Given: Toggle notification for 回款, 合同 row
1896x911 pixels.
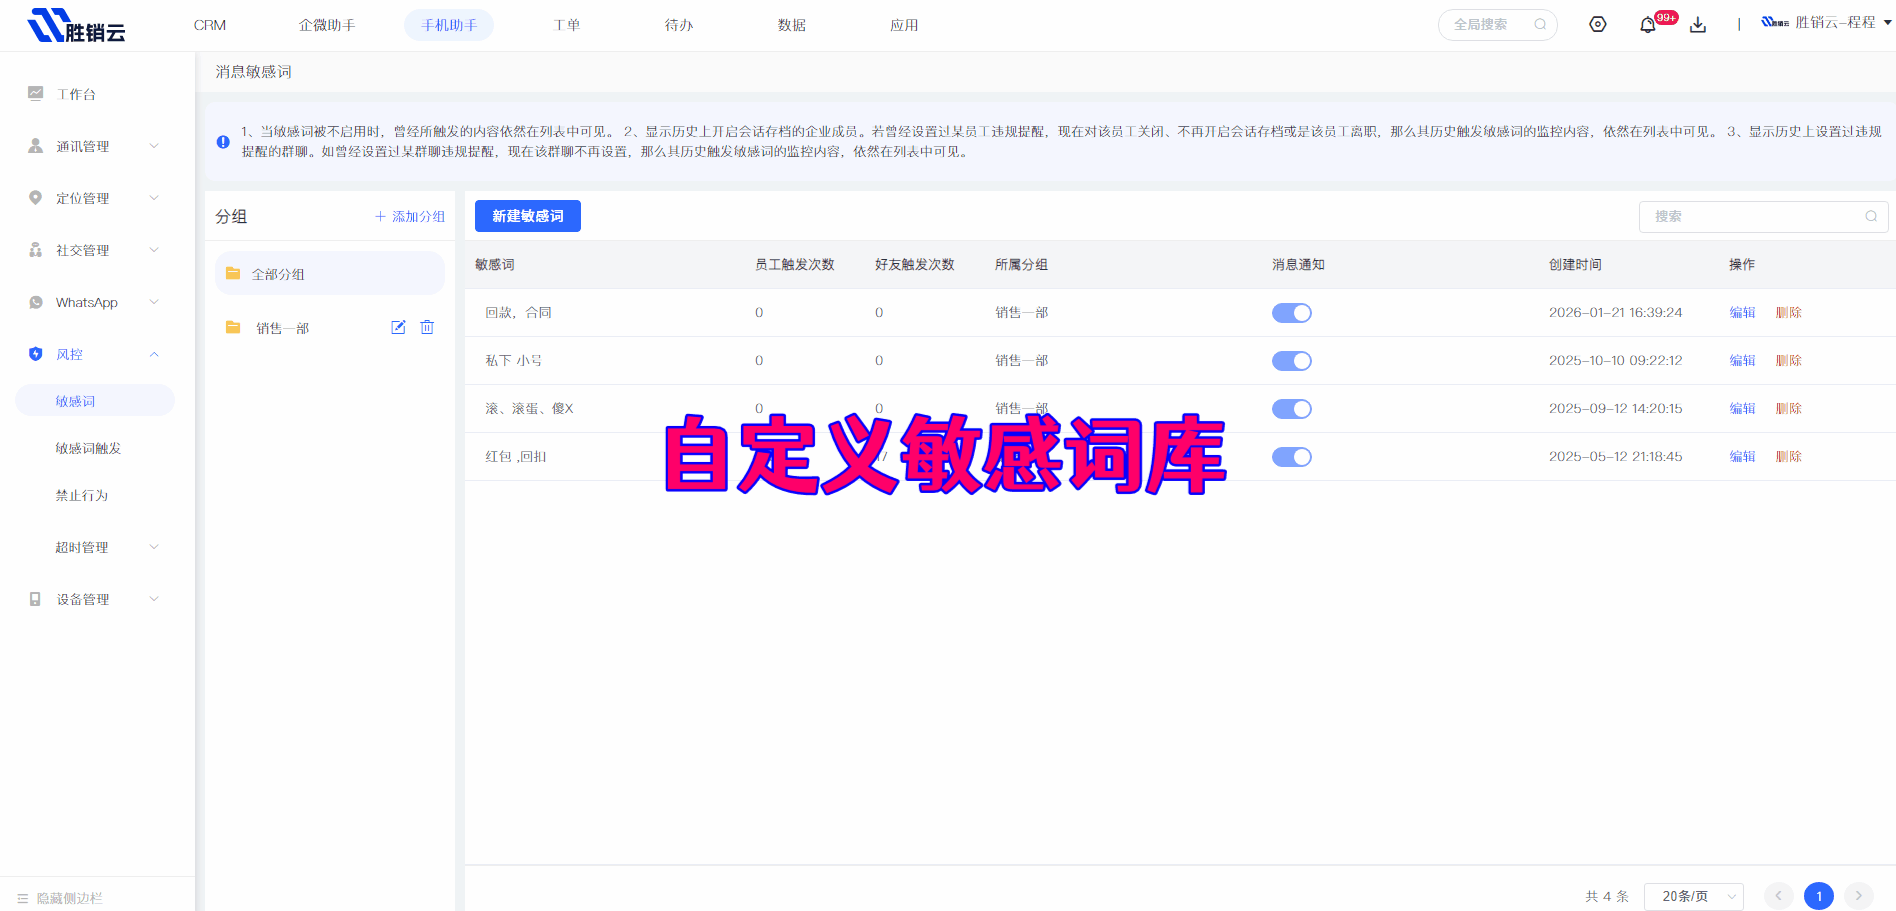Looking at the screenshot, I should pyautogui.click(x=1291, y=313).
